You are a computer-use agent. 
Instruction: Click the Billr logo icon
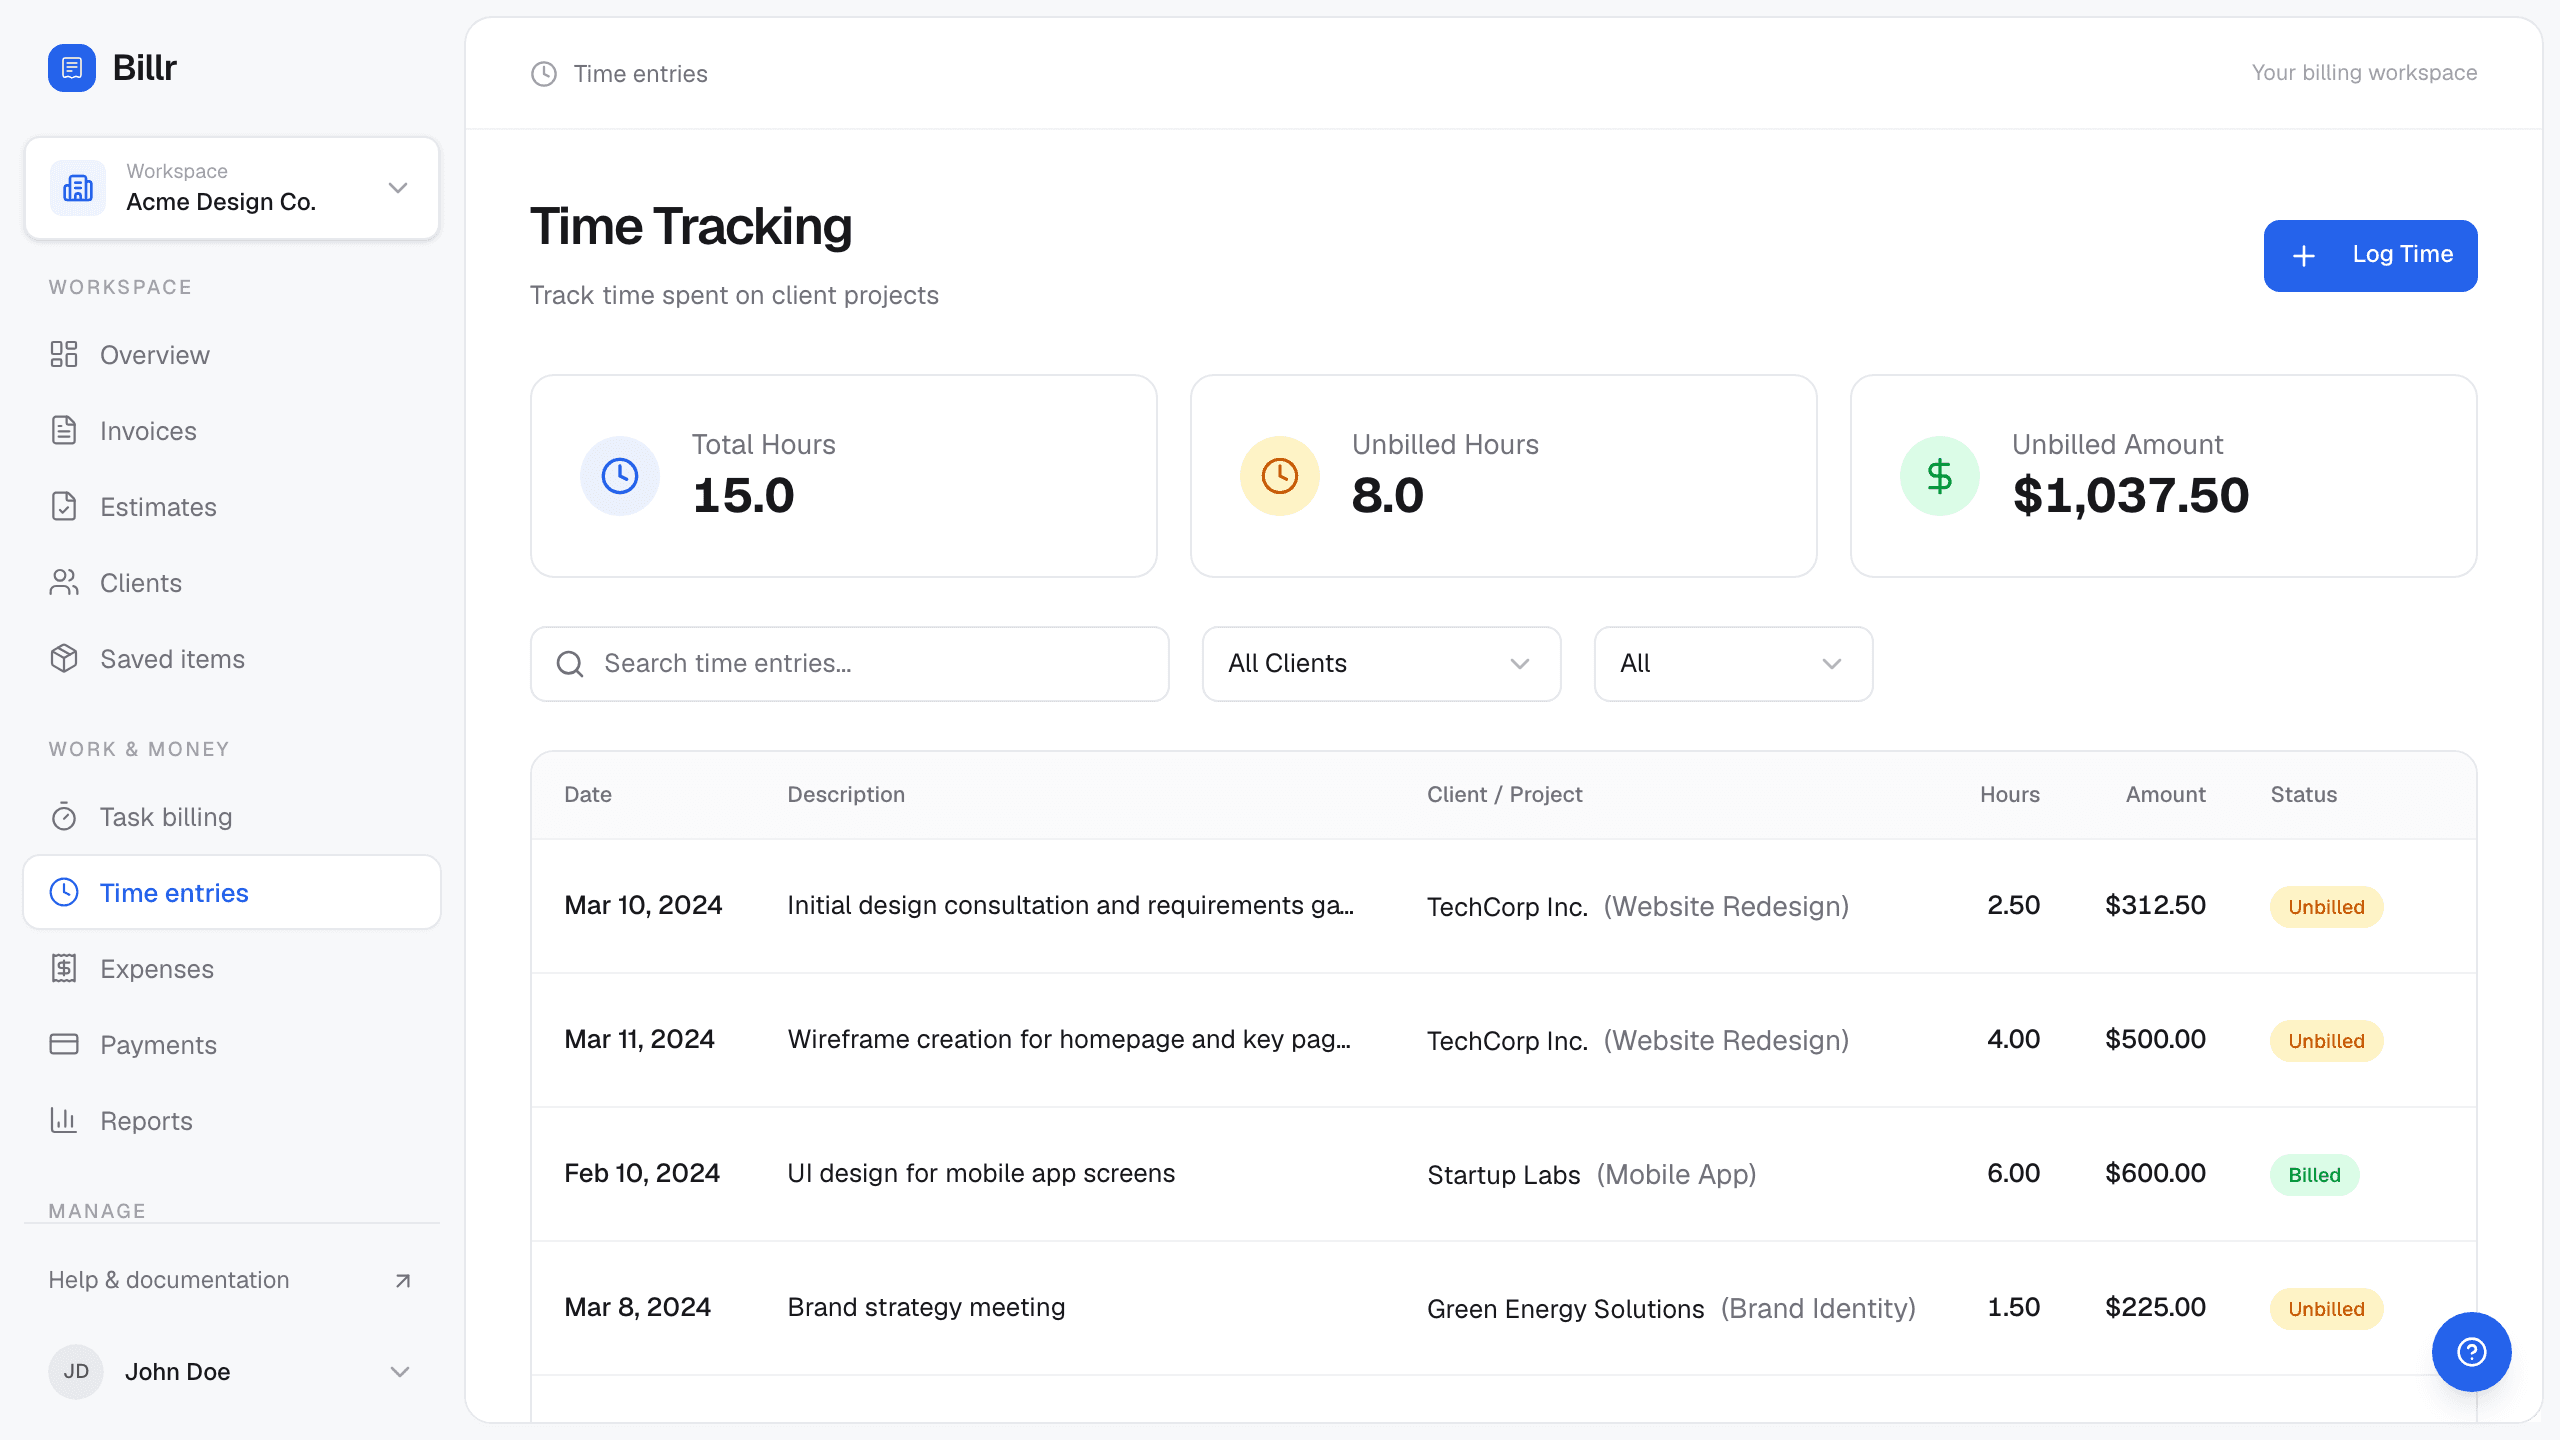coord(72,68)
